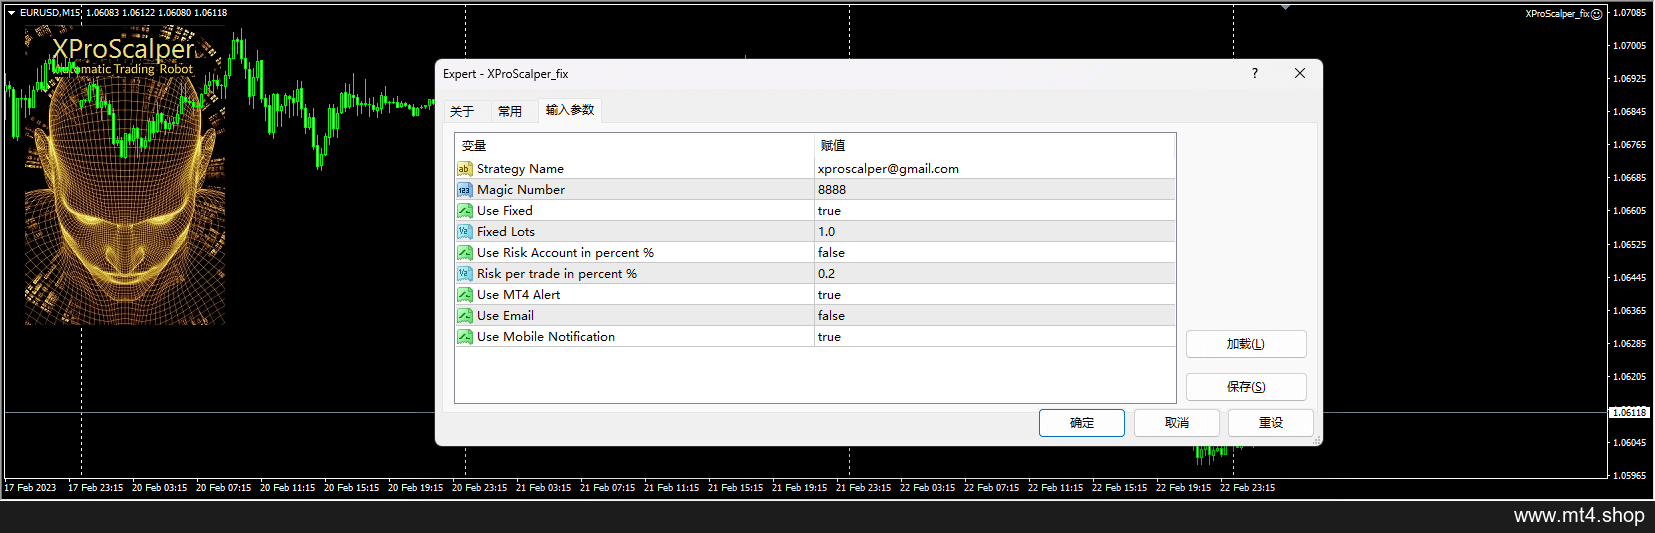
Task: Open the EURUSD,M15 chart menu arrow
Action: 11,13
